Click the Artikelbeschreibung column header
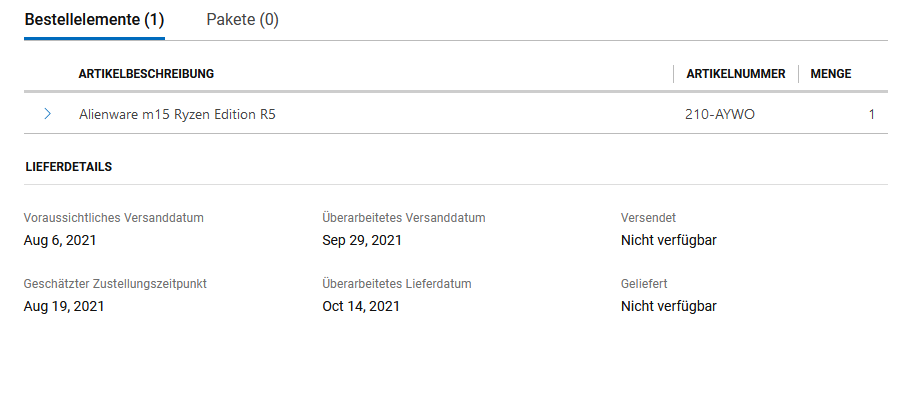 click(146, 73)
